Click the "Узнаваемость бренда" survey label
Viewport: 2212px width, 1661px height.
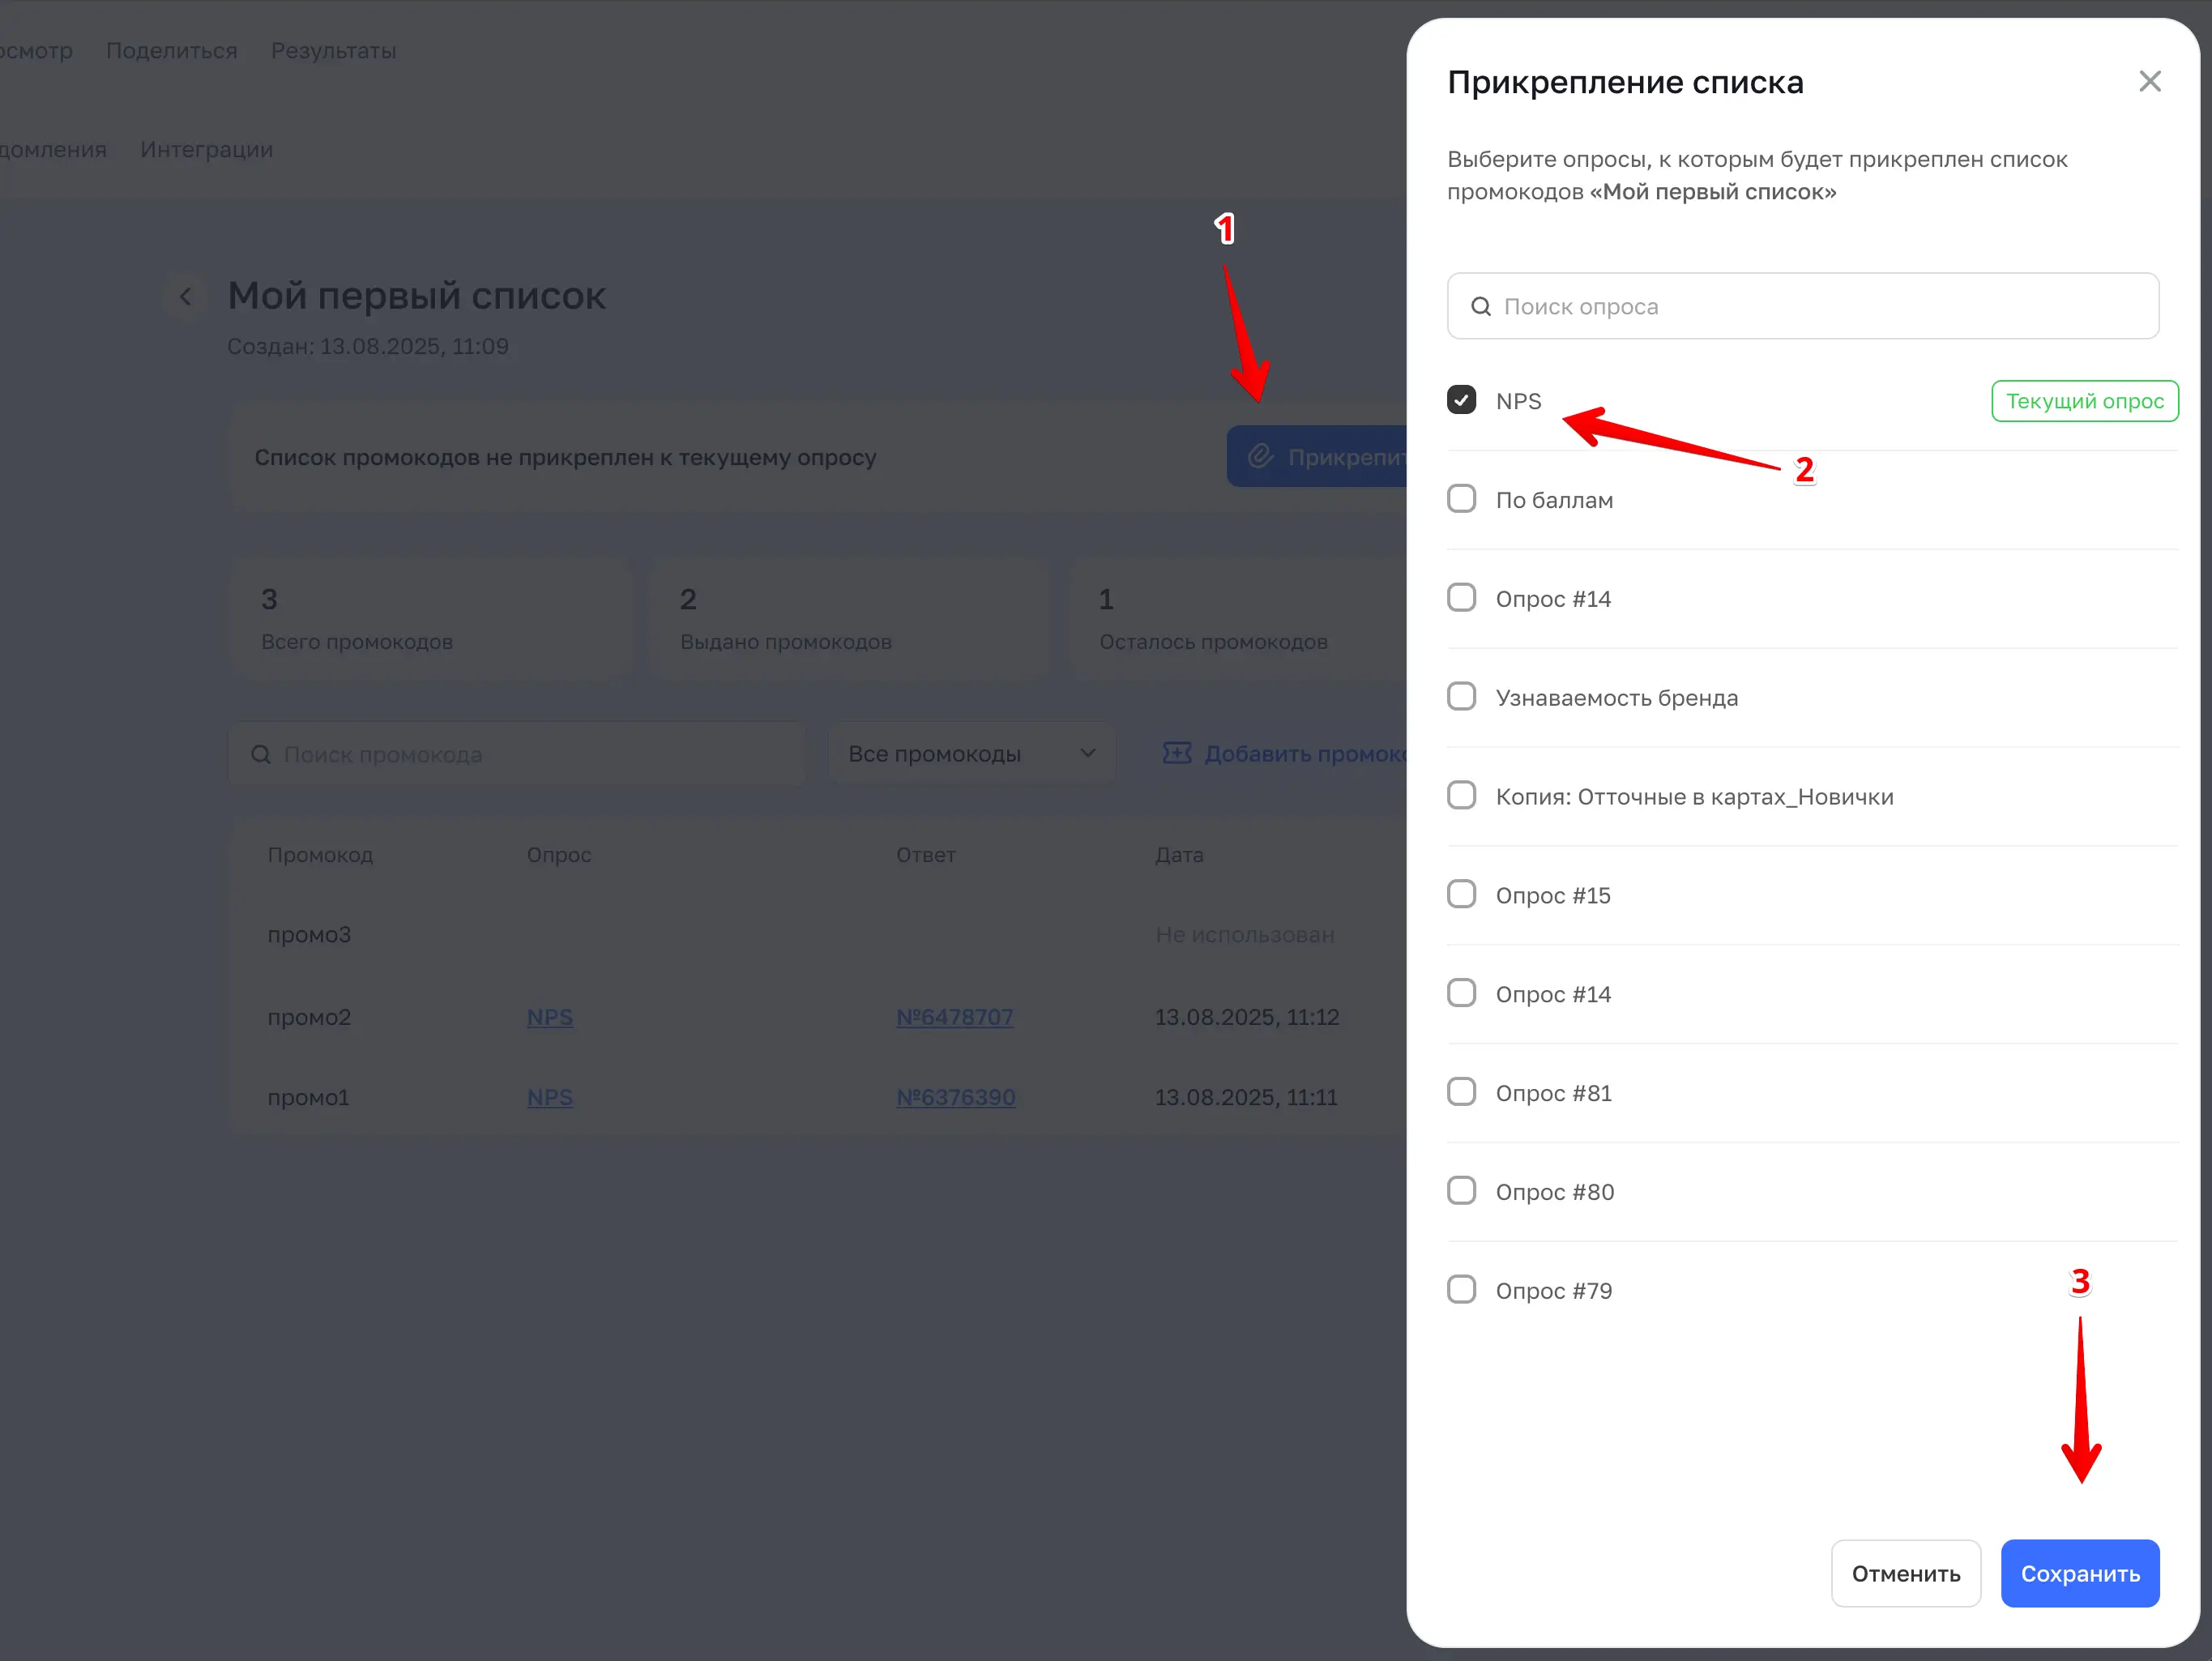coord(1617,698)
